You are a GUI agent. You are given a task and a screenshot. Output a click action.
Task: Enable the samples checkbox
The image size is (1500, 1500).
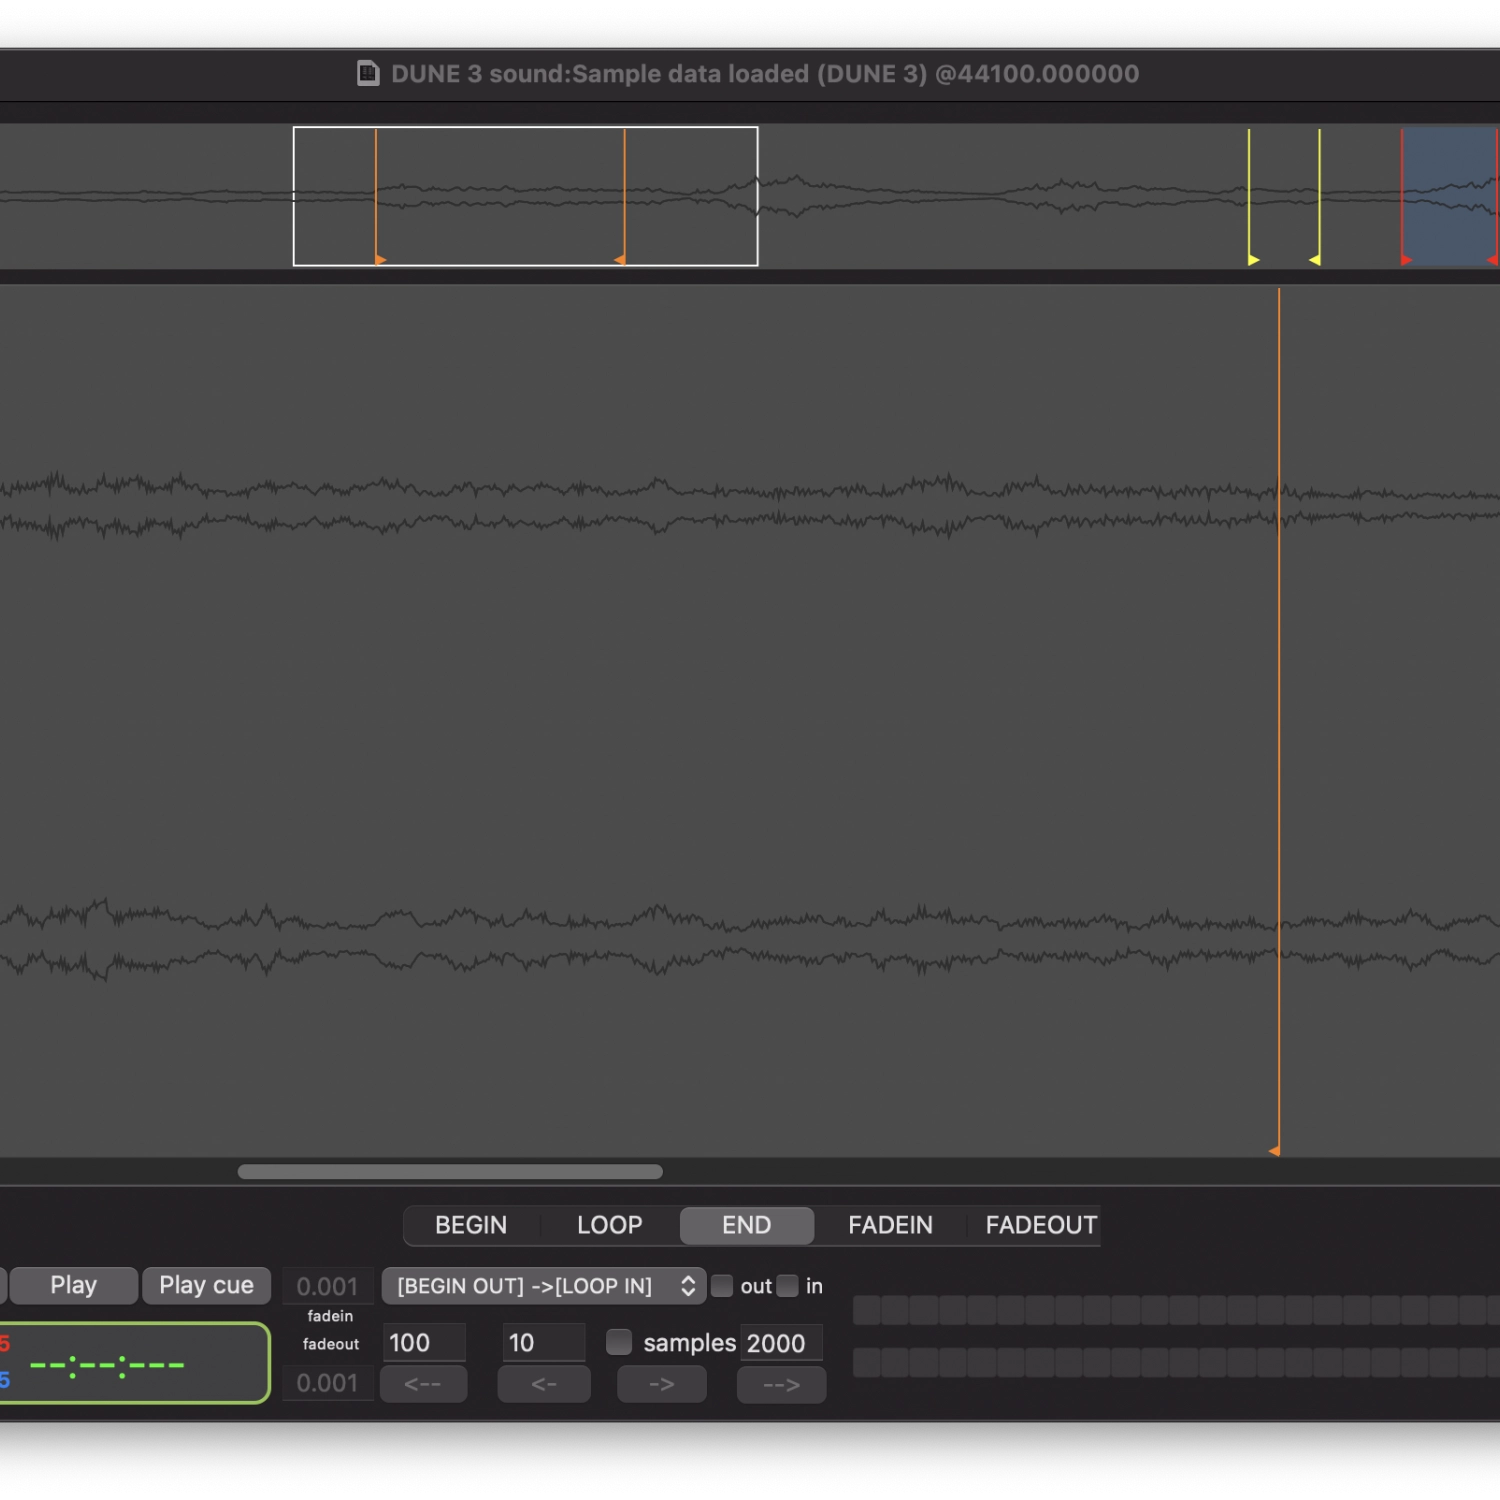pos(619,1342)
